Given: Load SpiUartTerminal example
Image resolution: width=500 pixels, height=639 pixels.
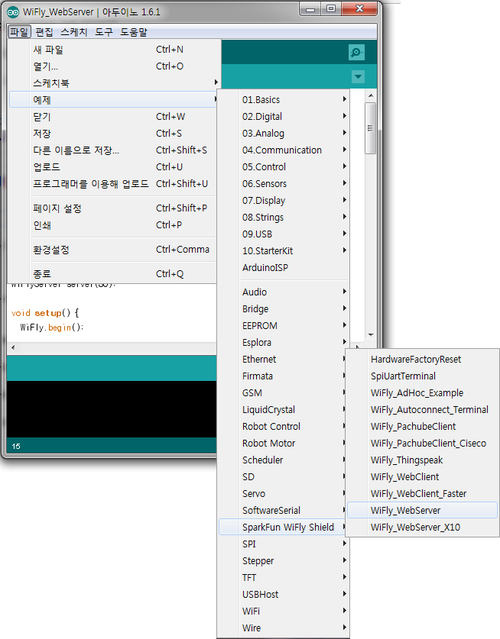Looking at the screenshot, I should point(423,376).
